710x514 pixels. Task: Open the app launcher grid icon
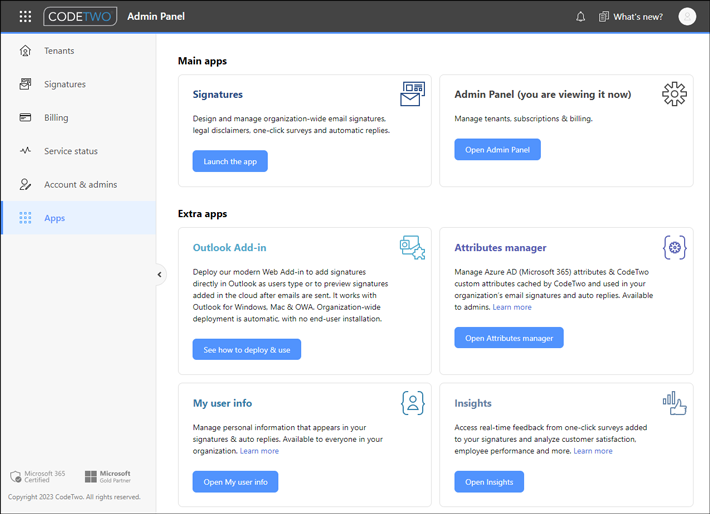tap(25, 17)
